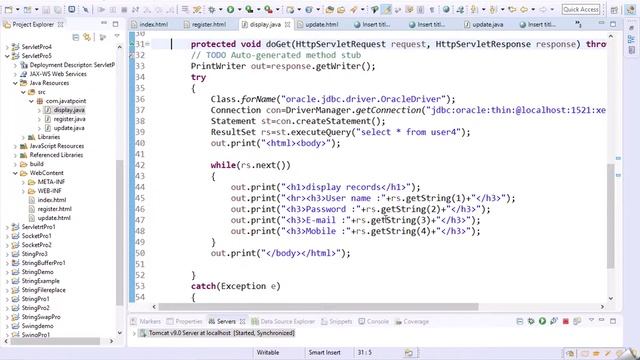Click the Writable status bar entry
The width and height of the screenshot is (640, 360).
[268, 352]
